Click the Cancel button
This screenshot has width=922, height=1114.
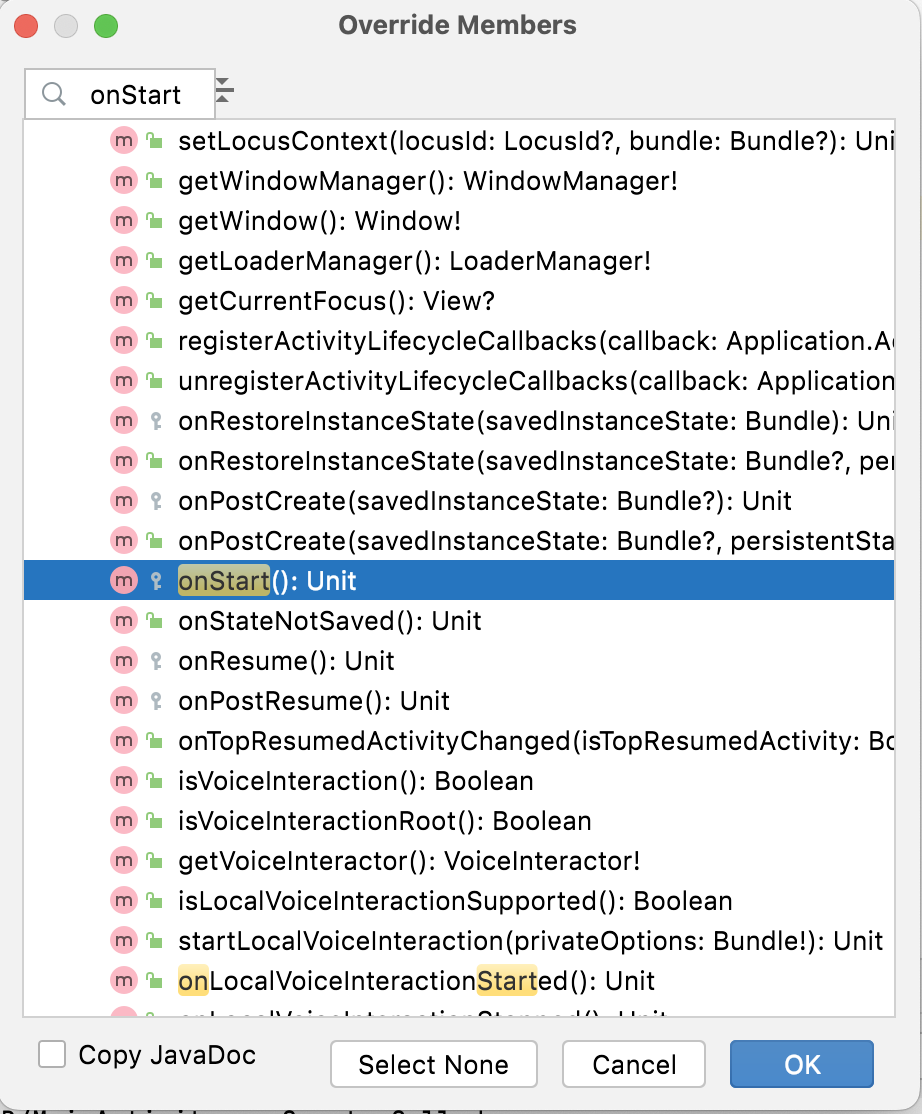point(634,1064)
